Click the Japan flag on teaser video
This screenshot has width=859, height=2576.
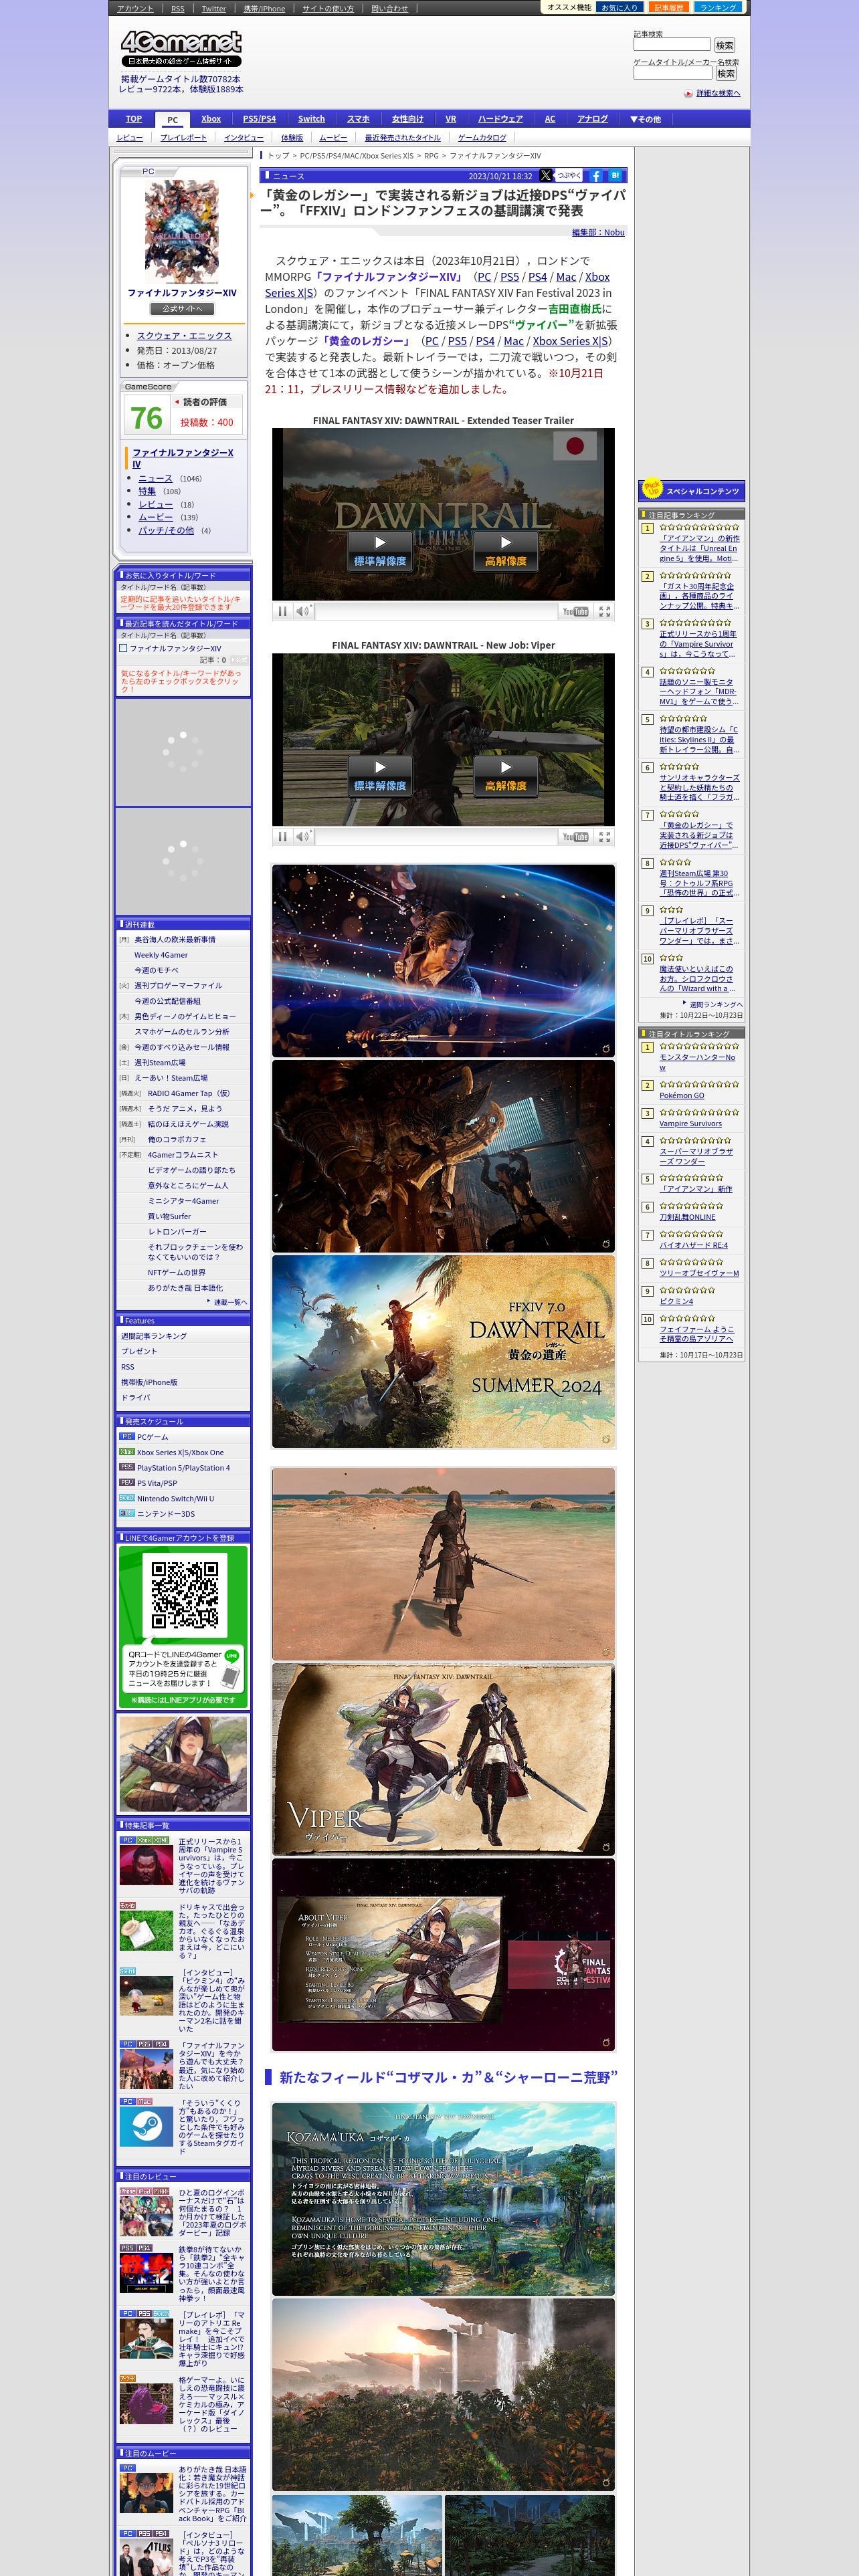tap(575, 445)
